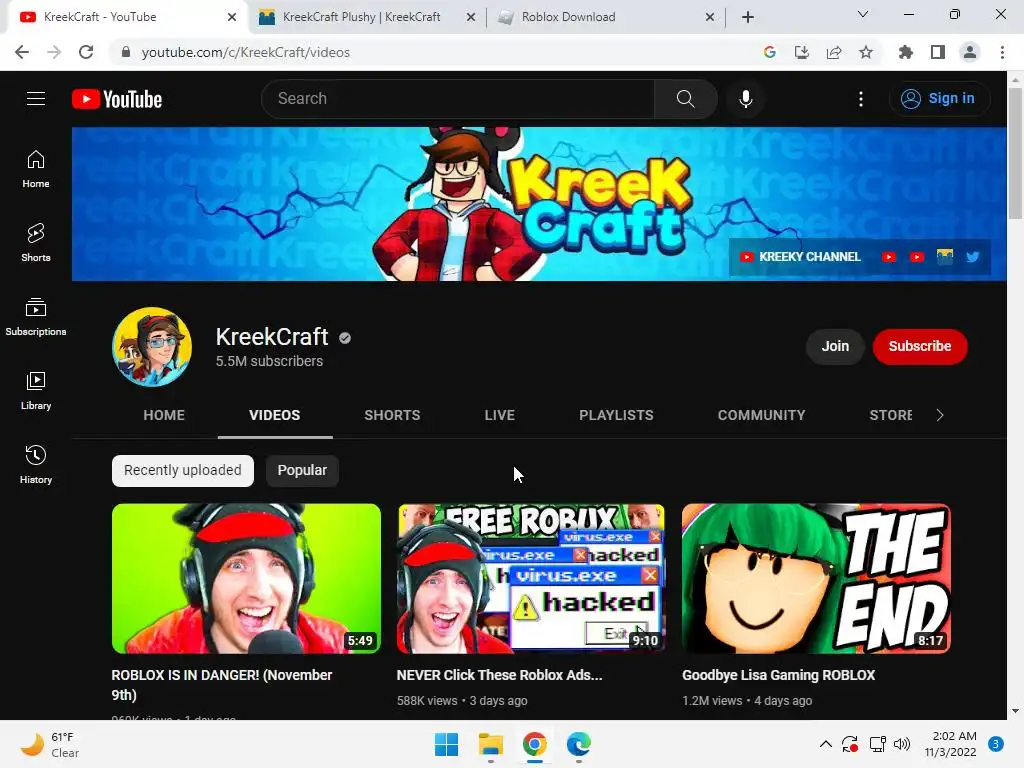This screenshot has height=768, width=1024.
Task: Open the PLAYLISTS channel tab
Action: pyautogui.click(x=616, y=415)
